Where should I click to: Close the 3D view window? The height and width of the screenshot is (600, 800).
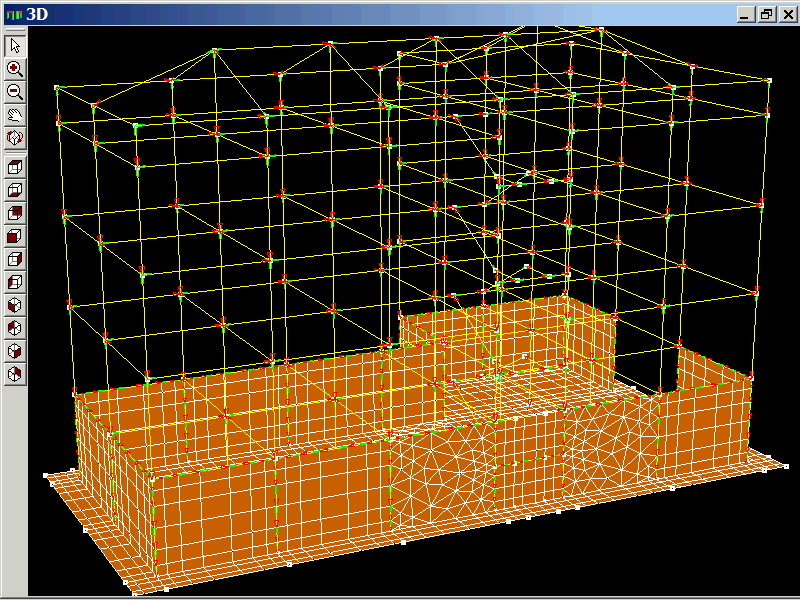pos(786,14)
